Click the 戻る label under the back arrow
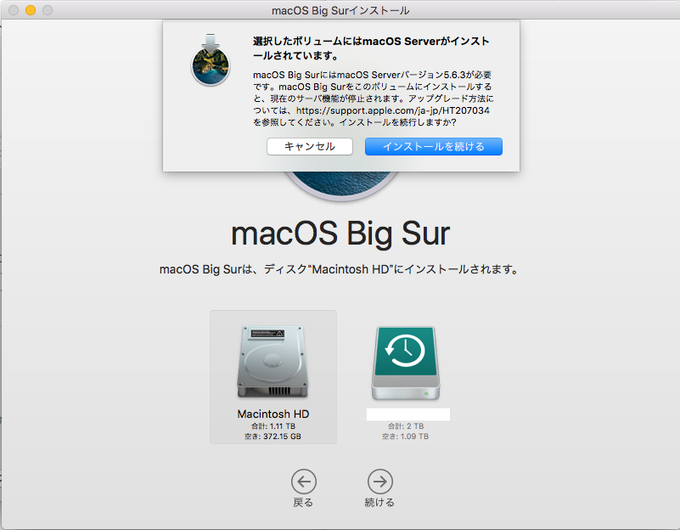 coord(303,502)
